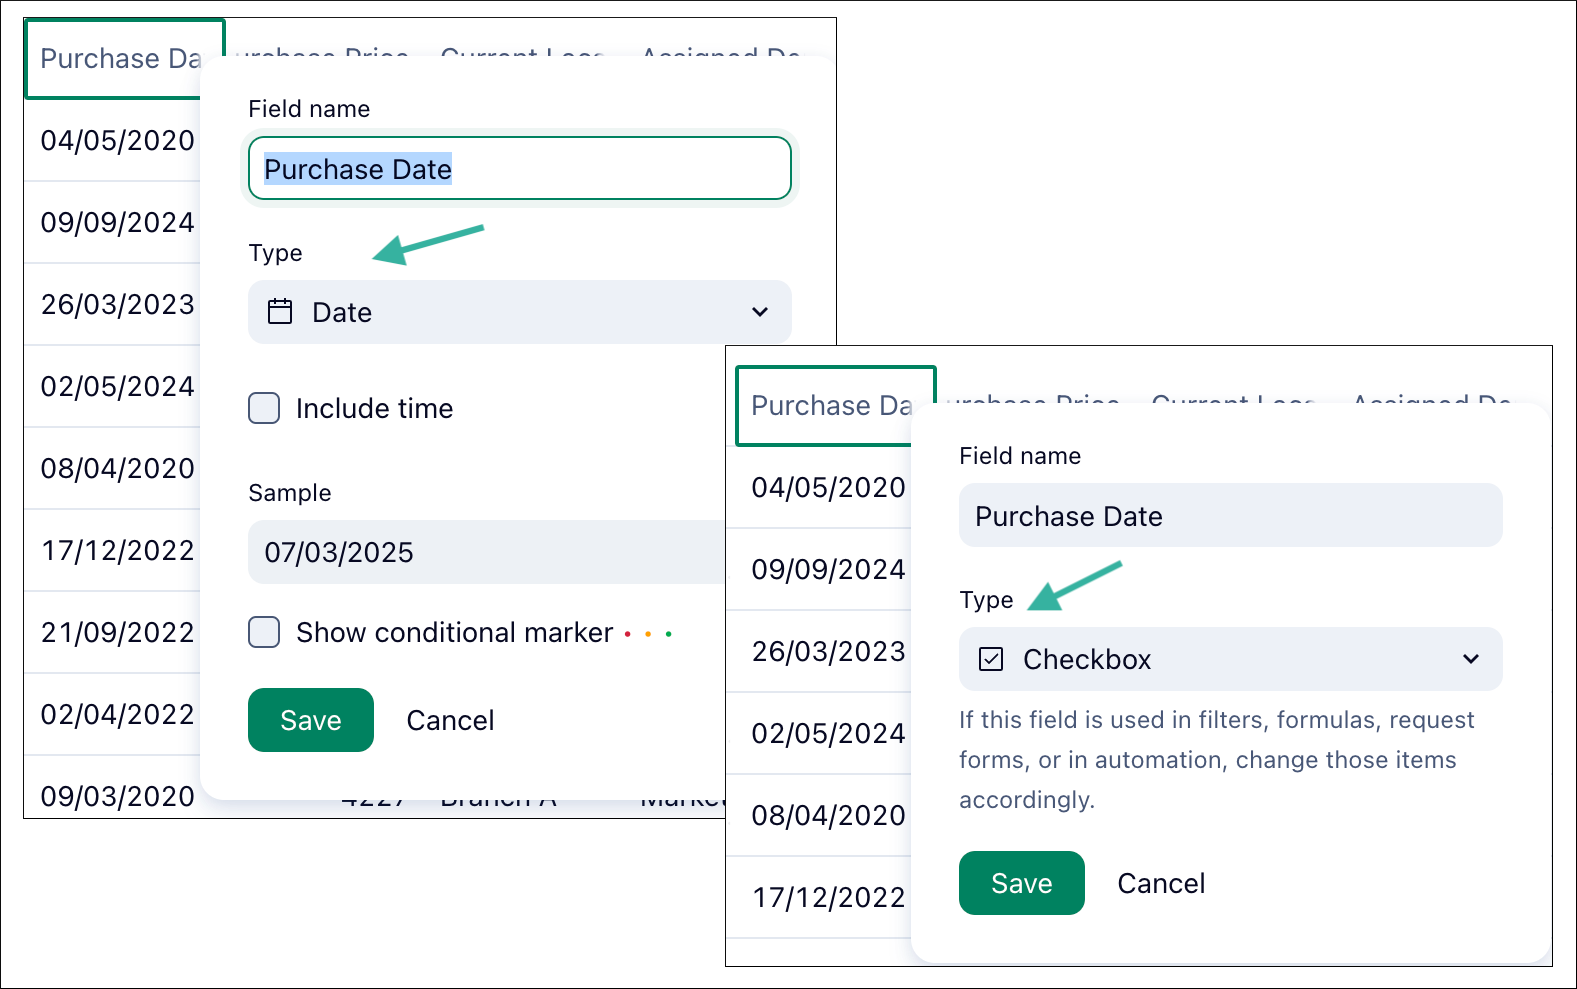Click the Field name input in Checkbox dialog
Screen dimensions: 1577x989
pos(1230,516)
